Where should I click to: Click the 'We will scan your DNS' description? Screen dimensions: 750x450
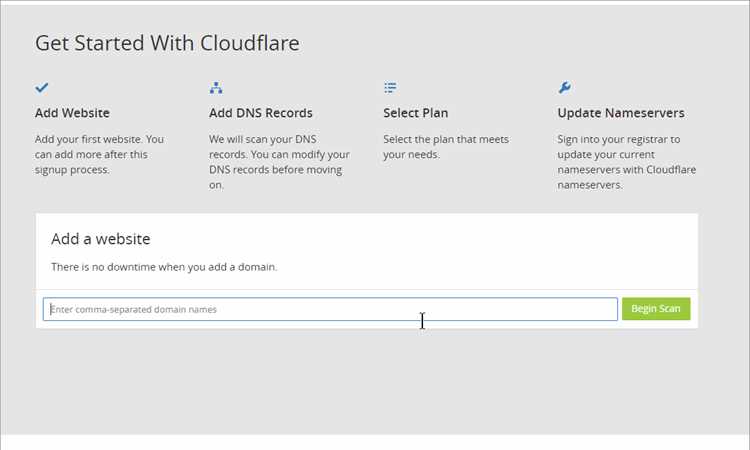click(279, 162)
